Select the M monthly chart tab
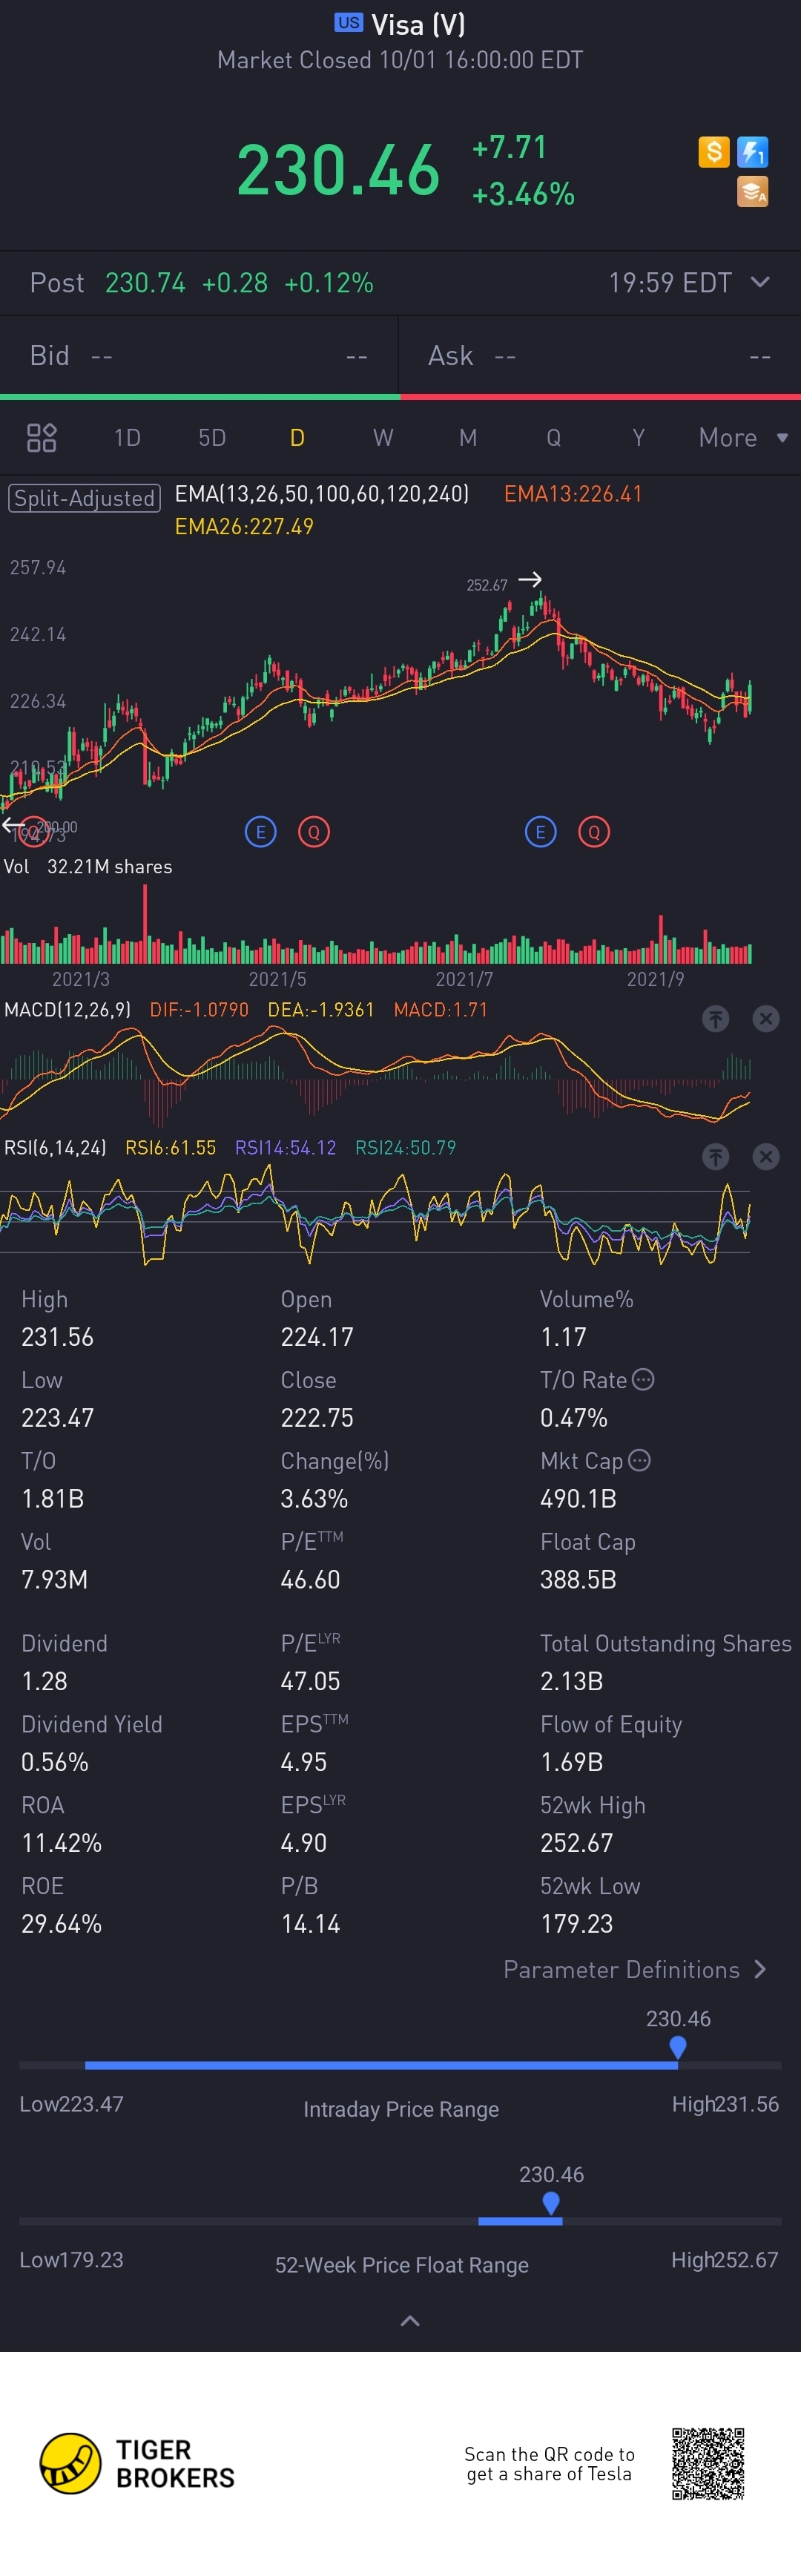The width and height of the screenshot is (801, 2576). tap(468, 437)
